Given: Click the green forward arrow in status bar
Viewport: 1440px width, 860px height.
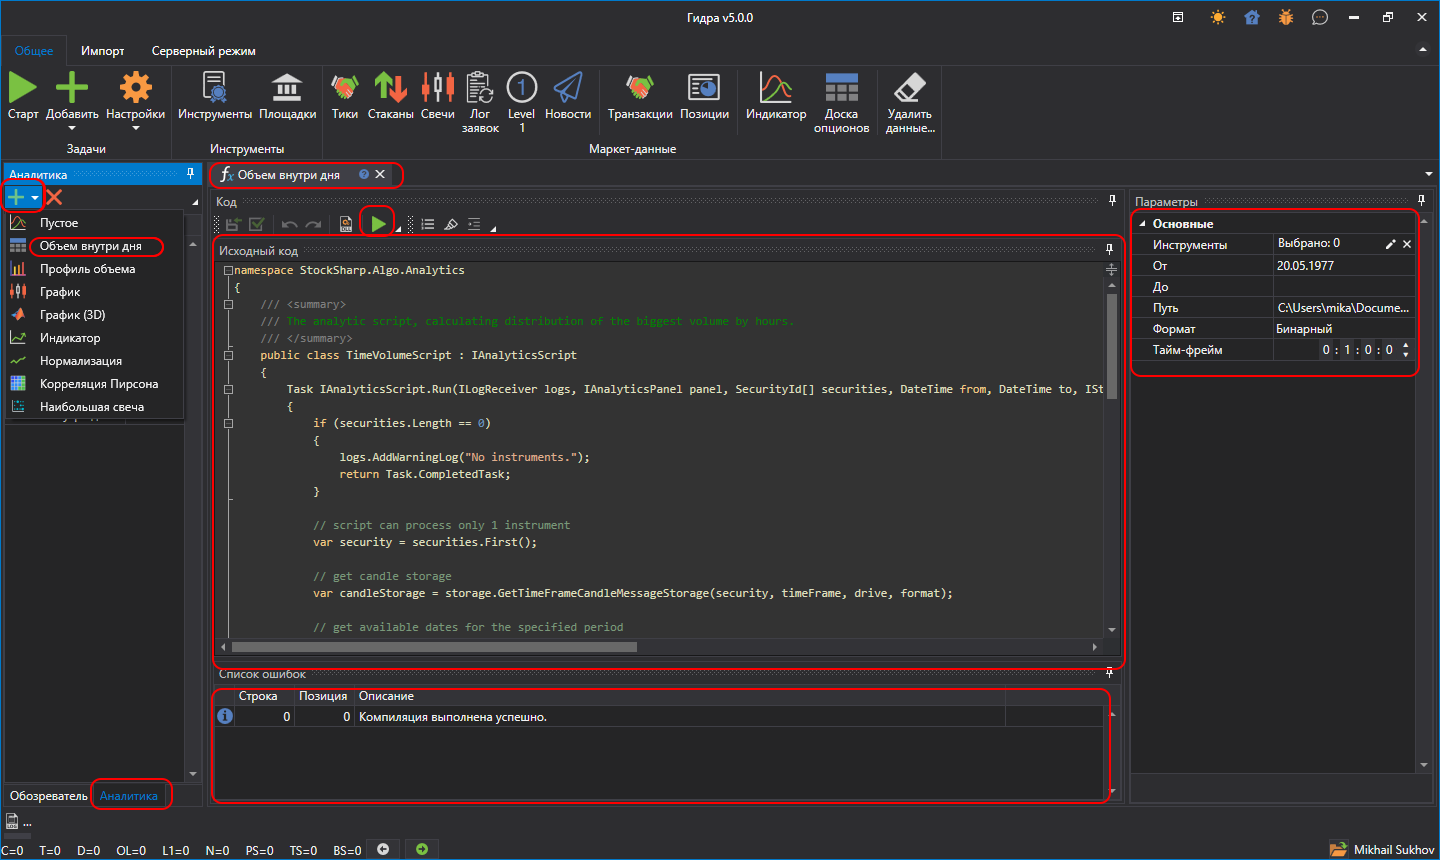Looking at the screenshot, I should [422, 849].
